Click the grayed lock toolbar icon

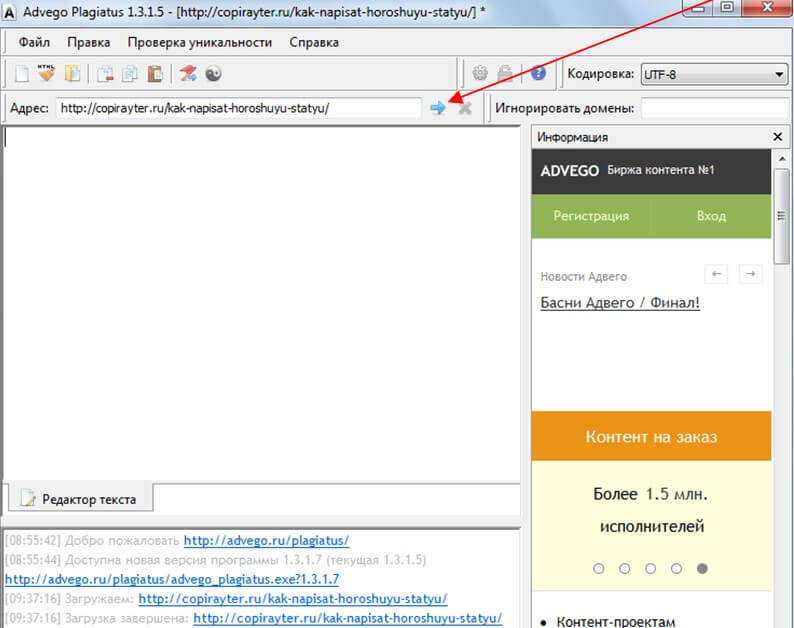coord(505,73)
